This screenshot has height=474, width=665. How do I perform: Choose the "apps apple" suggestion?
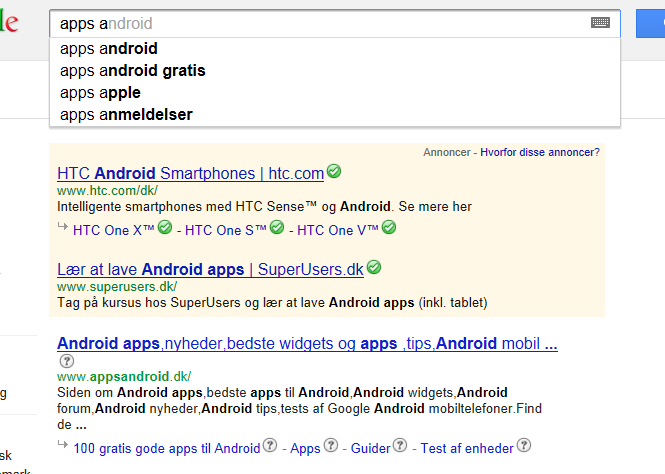pos(335,92)
